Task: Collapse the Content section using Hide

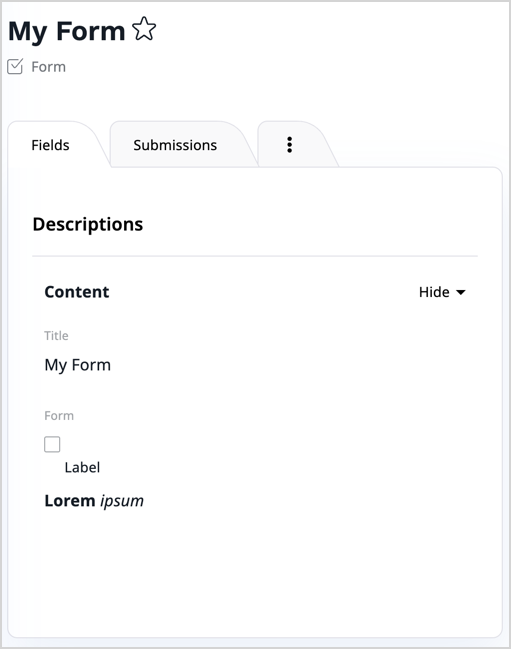Action: 442,292
